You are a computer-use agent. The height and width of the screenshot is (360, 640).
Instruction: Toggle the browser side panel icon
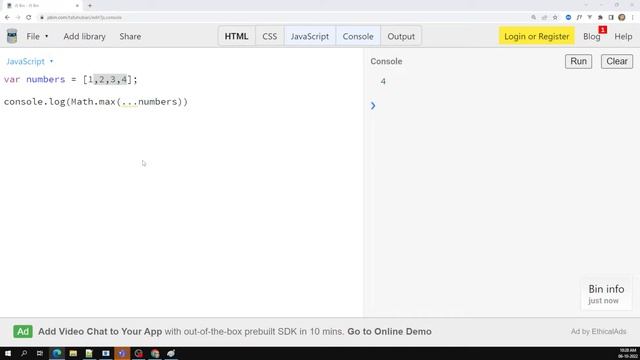(x=611, y=18)
